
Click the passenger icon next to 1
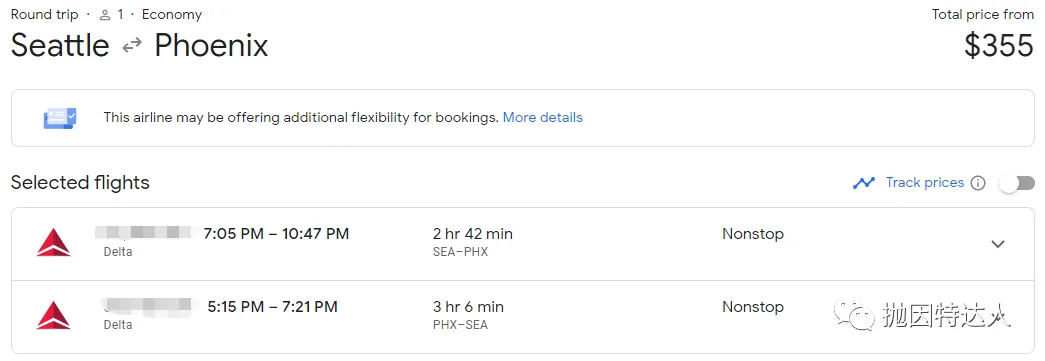pyautogui.click(x=104, y=15)
